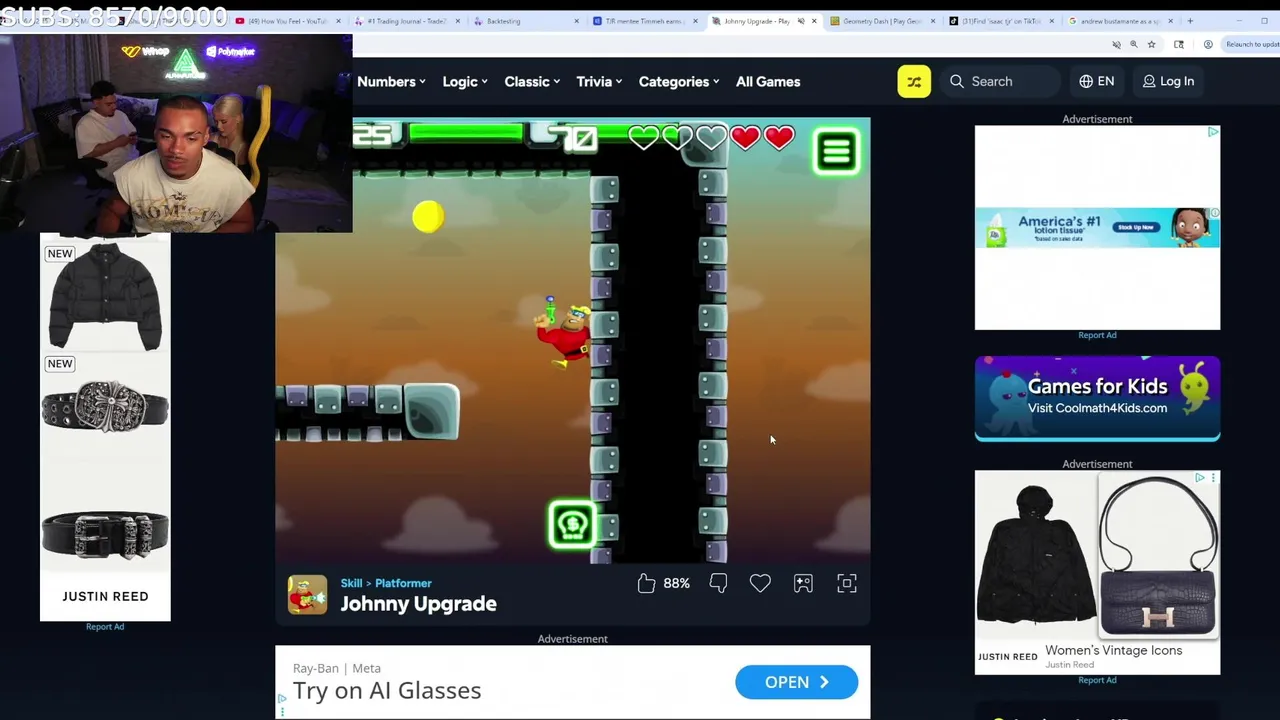The width and height of the screenshot is (1280, 720).
Task: Click the green health bar in game
Action: pyautogui.click(x=465, y=133)
